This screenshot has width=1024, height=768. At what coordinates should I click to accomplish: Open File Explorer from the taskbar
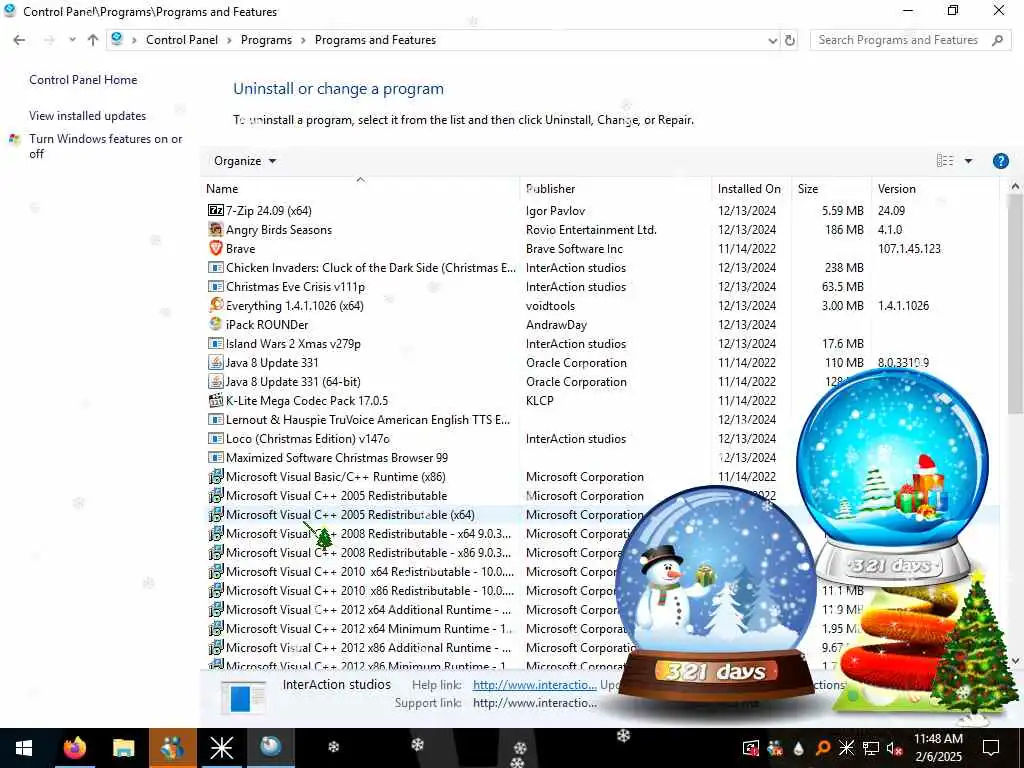coord(123,748)
